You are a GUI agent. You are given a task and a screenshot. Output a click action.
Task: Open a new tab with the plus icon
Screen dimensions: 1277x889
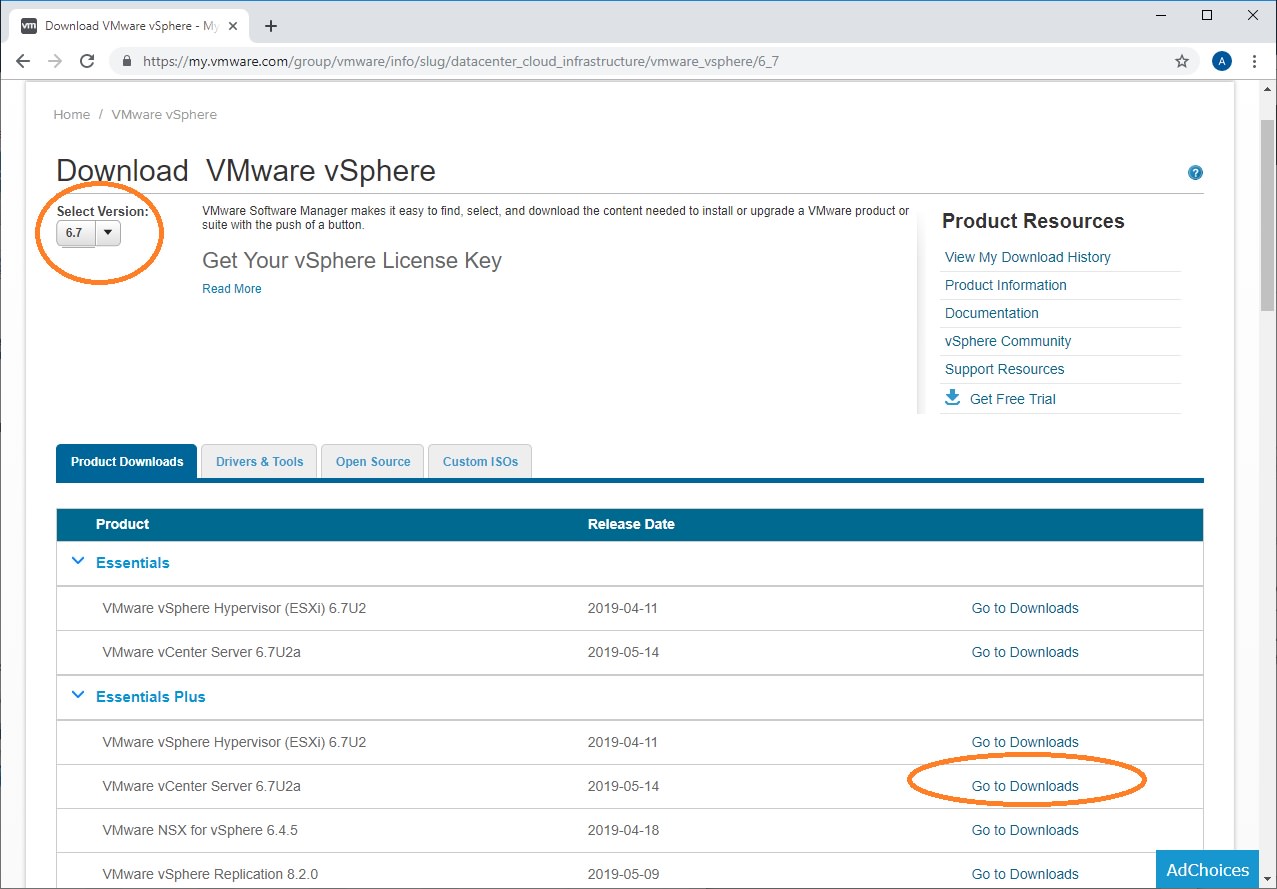tap(271, 26)
